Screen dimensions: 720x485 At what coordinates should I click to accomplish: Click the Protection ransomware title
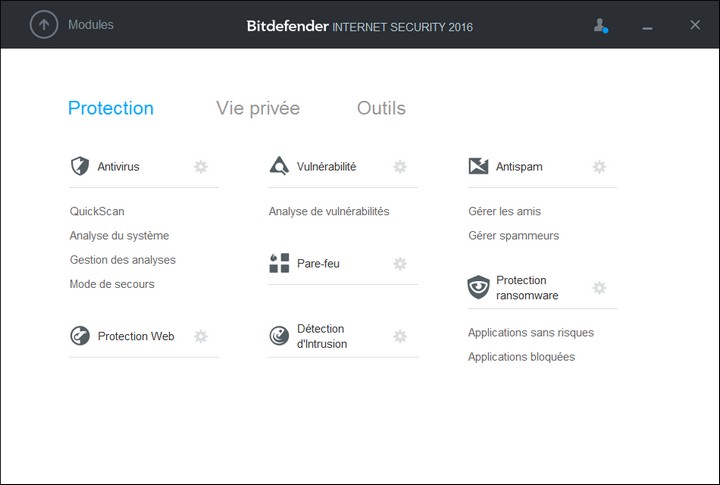(527, 288)
